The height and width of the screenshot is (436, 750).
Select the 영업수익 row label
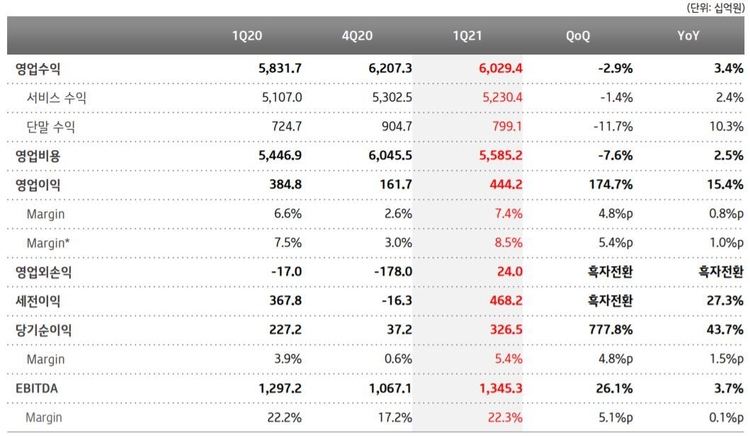coord(38,69)
